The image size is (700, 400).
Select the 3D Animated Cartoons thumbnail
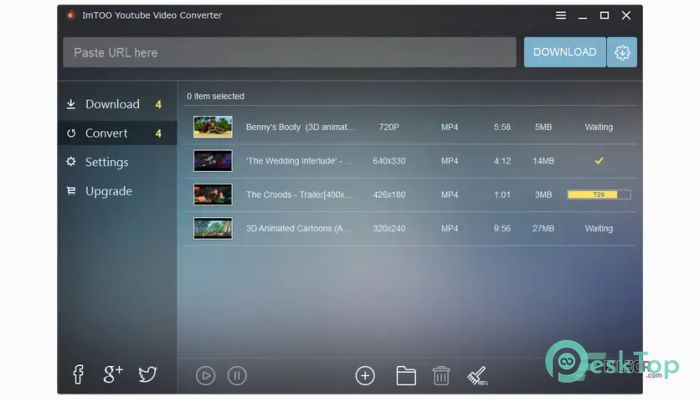pos(213,228)
